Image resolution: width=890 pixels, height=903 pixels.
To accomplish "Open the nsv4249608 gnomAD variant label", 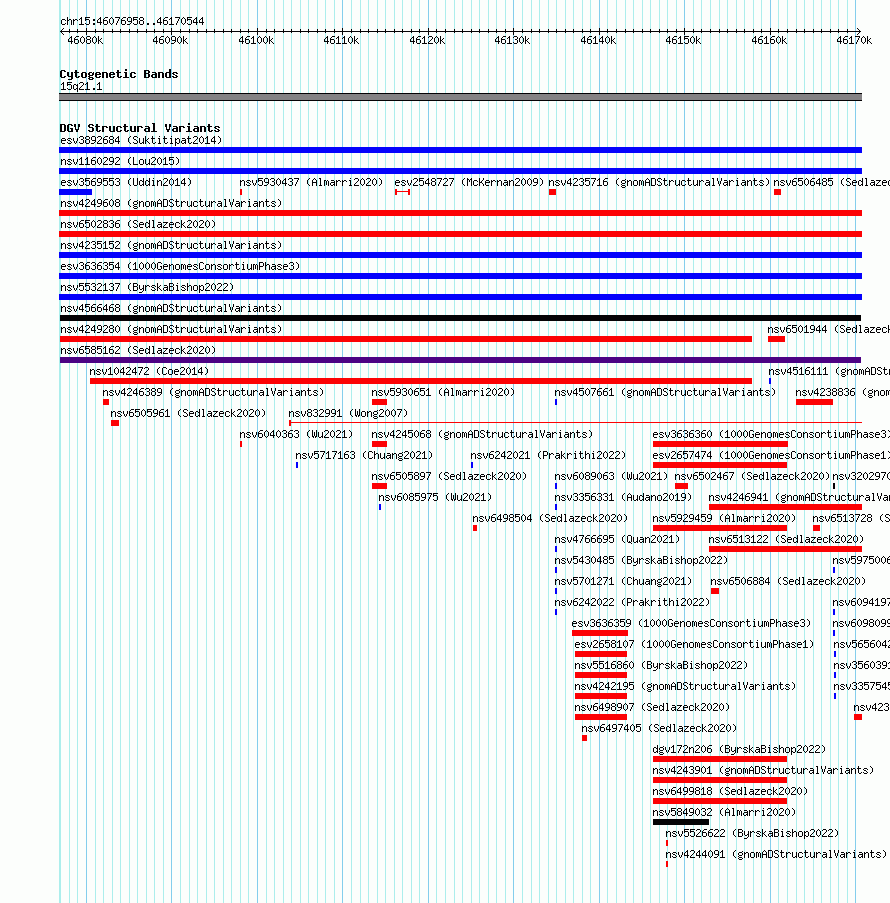I will (x=171, y=203).
